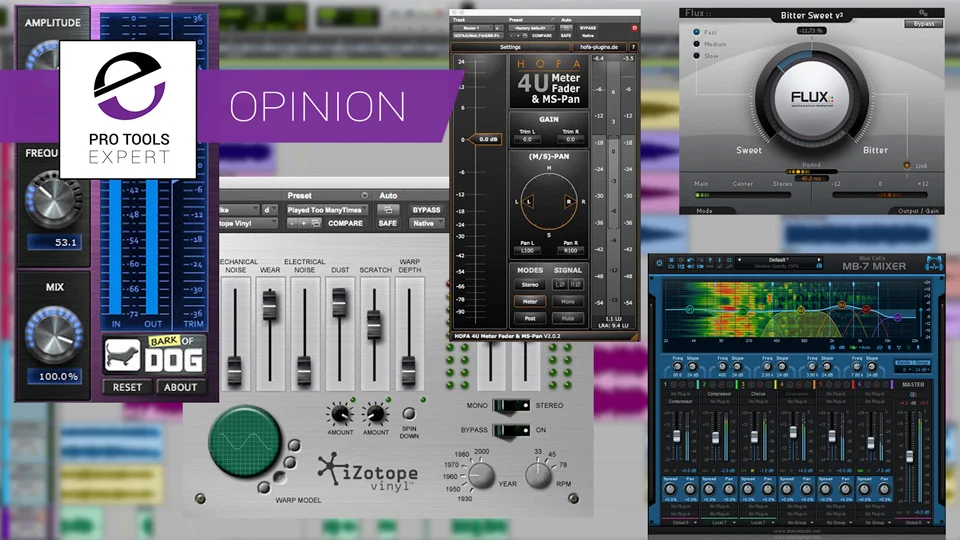Open the Master 1 track dropdown in HOFA

(473, 28)
